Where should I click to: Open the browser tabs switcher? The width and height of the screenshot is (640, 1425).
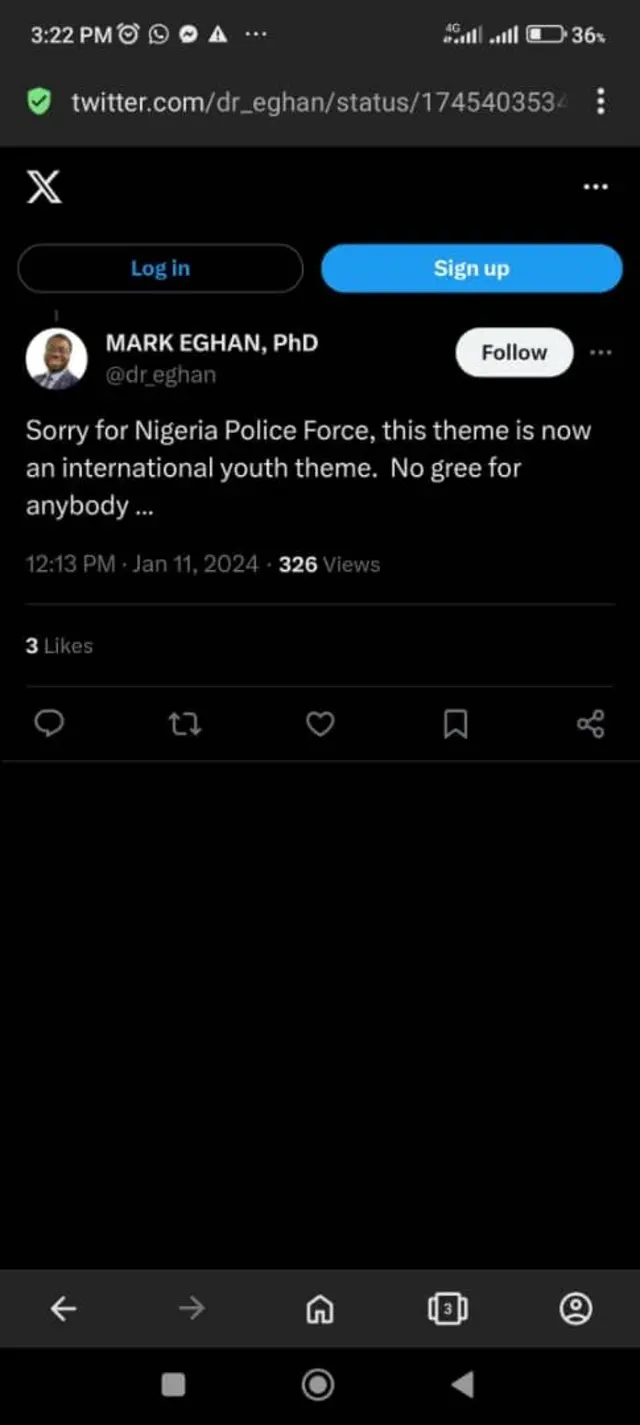[x=447, y=1308]
